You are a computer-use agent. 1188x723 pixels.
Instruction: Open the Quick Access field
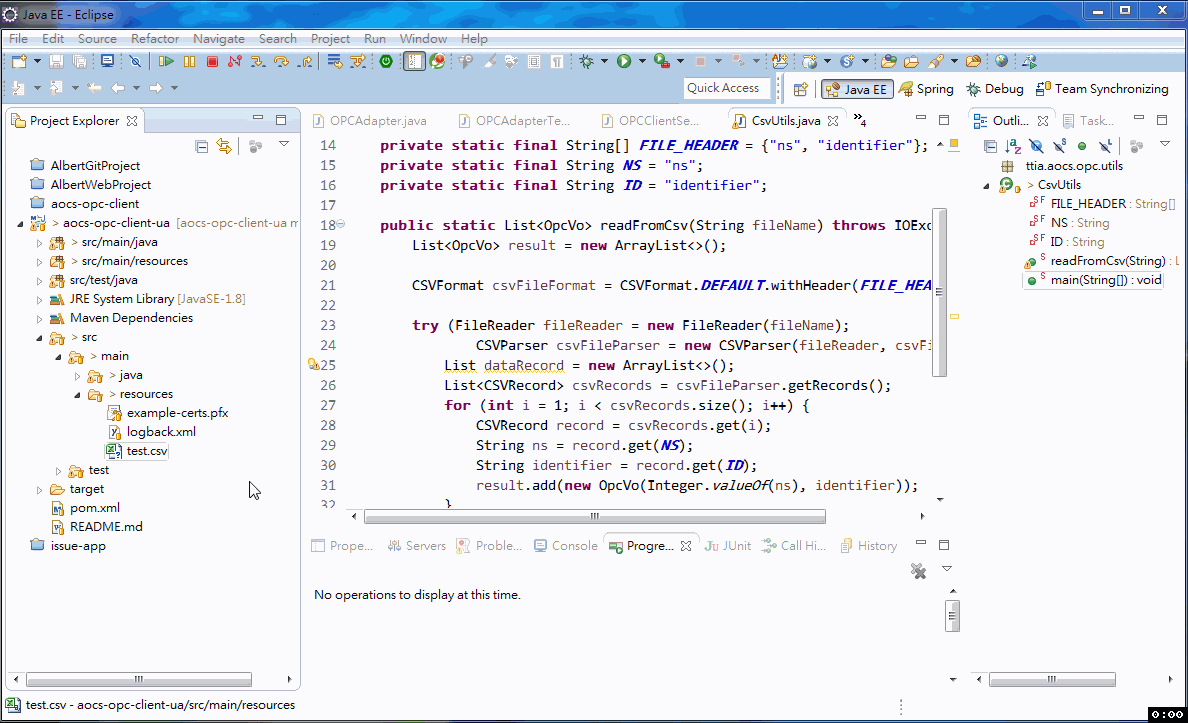[728, 88]
